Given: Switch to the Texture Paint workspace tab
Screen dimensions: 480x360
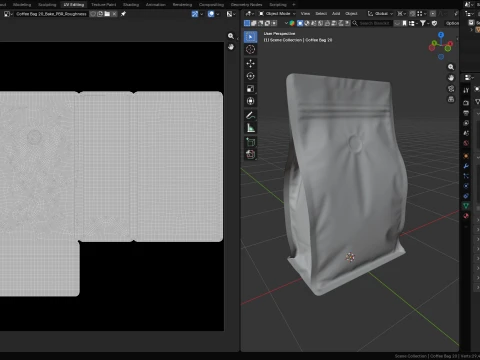Looking at the screenshot, I should (104, 5).
